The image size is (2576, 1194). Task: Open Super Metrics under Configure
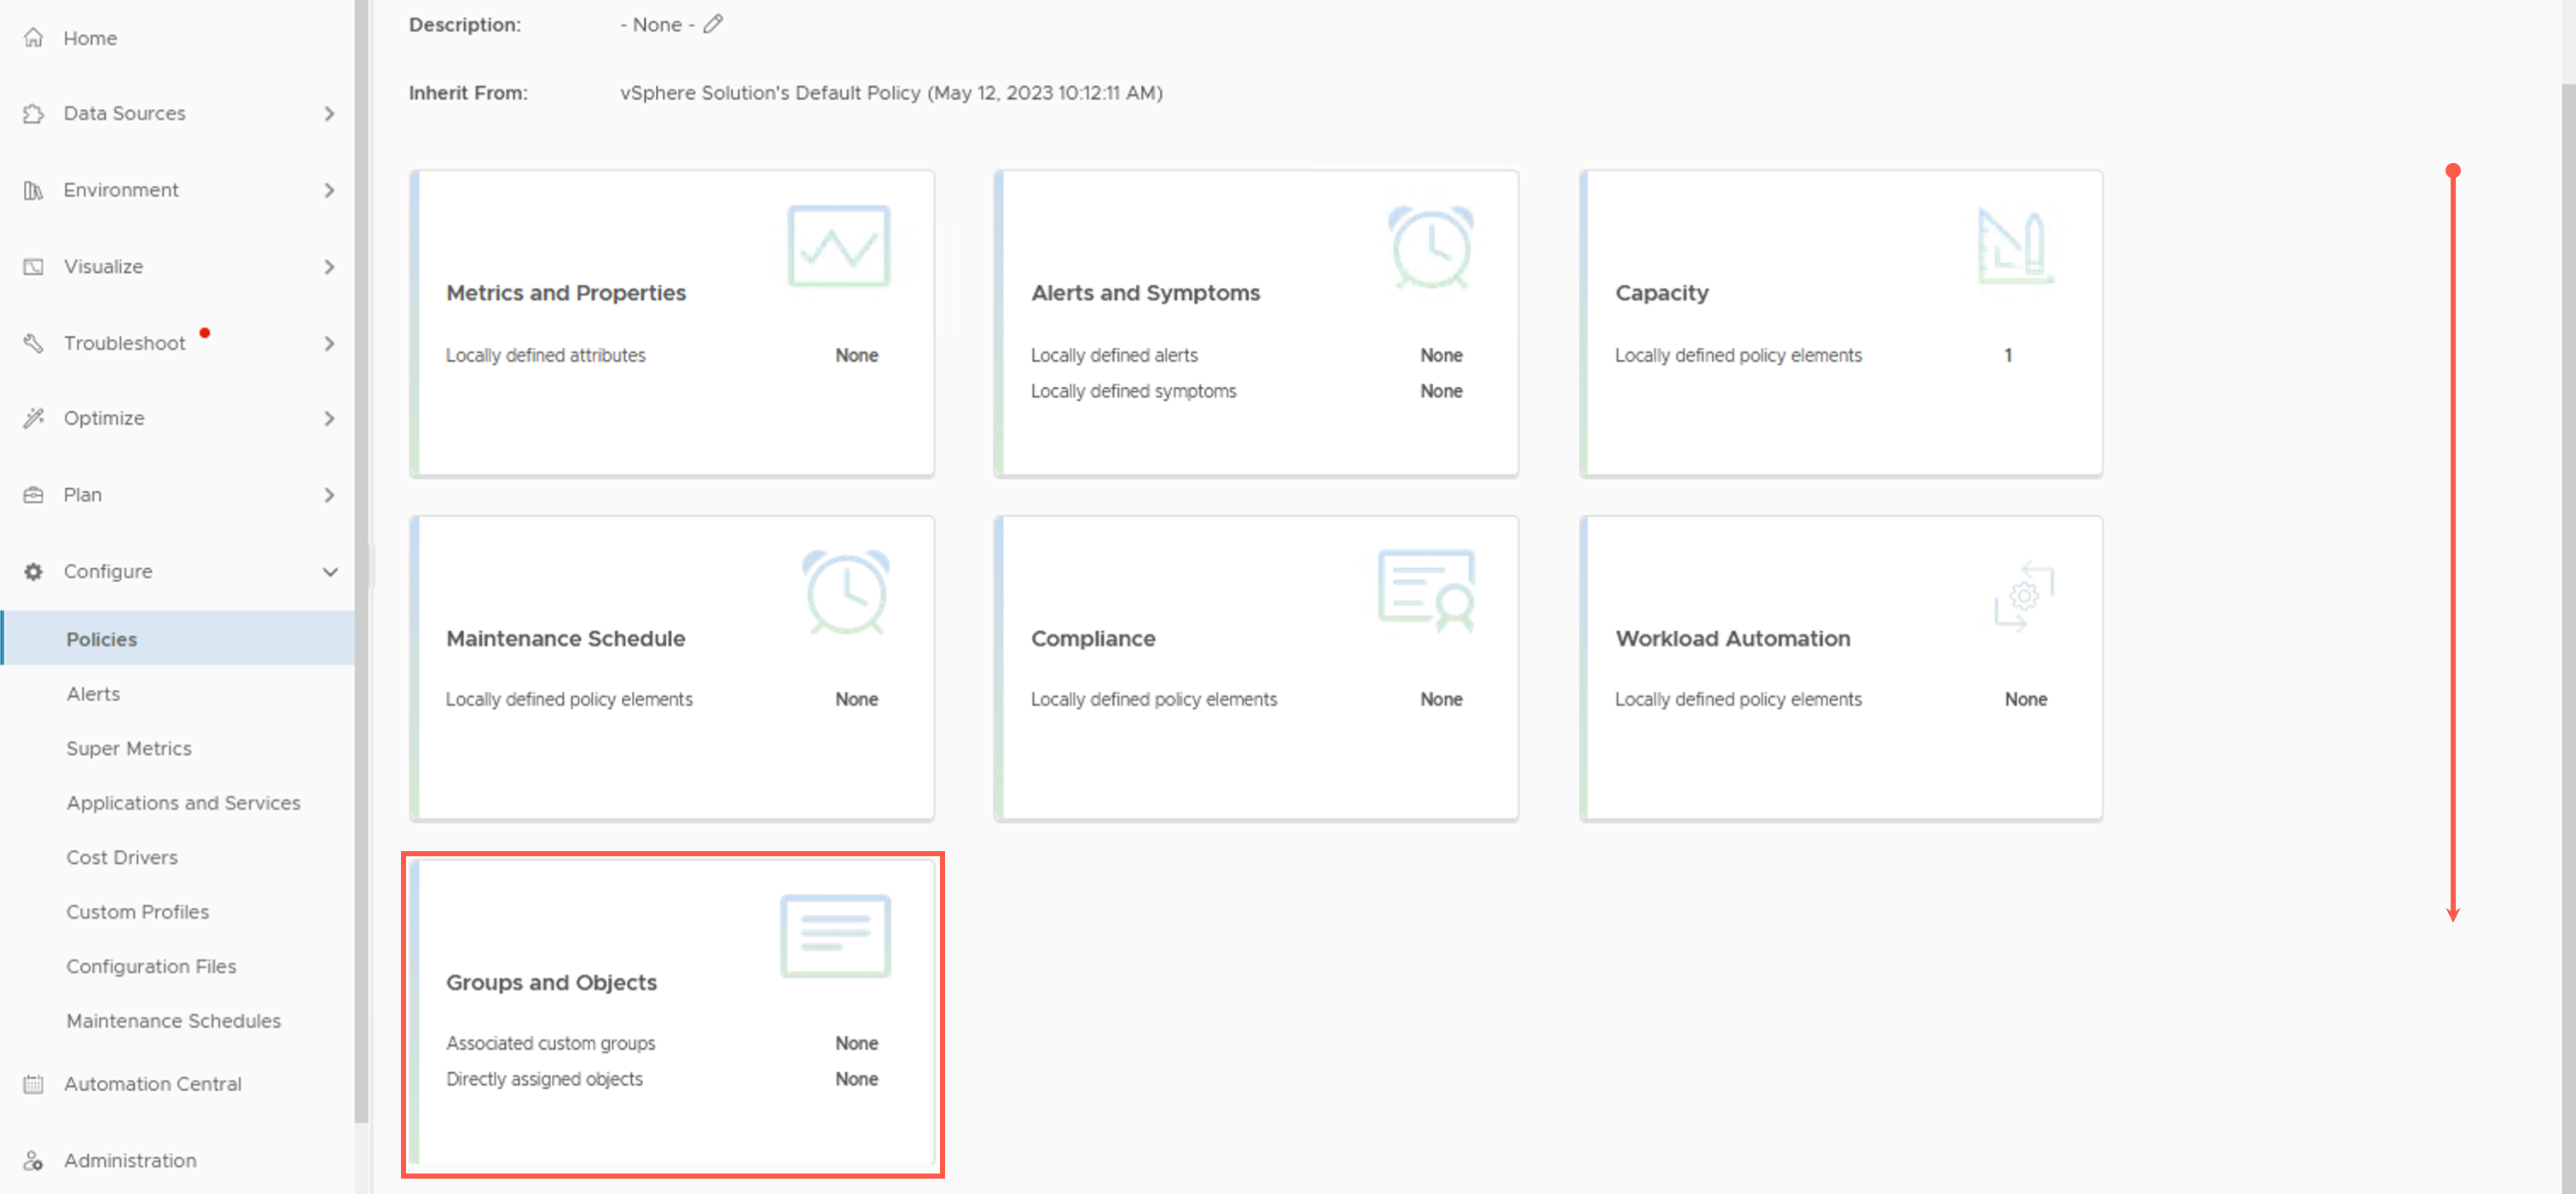tap(129, 748)
